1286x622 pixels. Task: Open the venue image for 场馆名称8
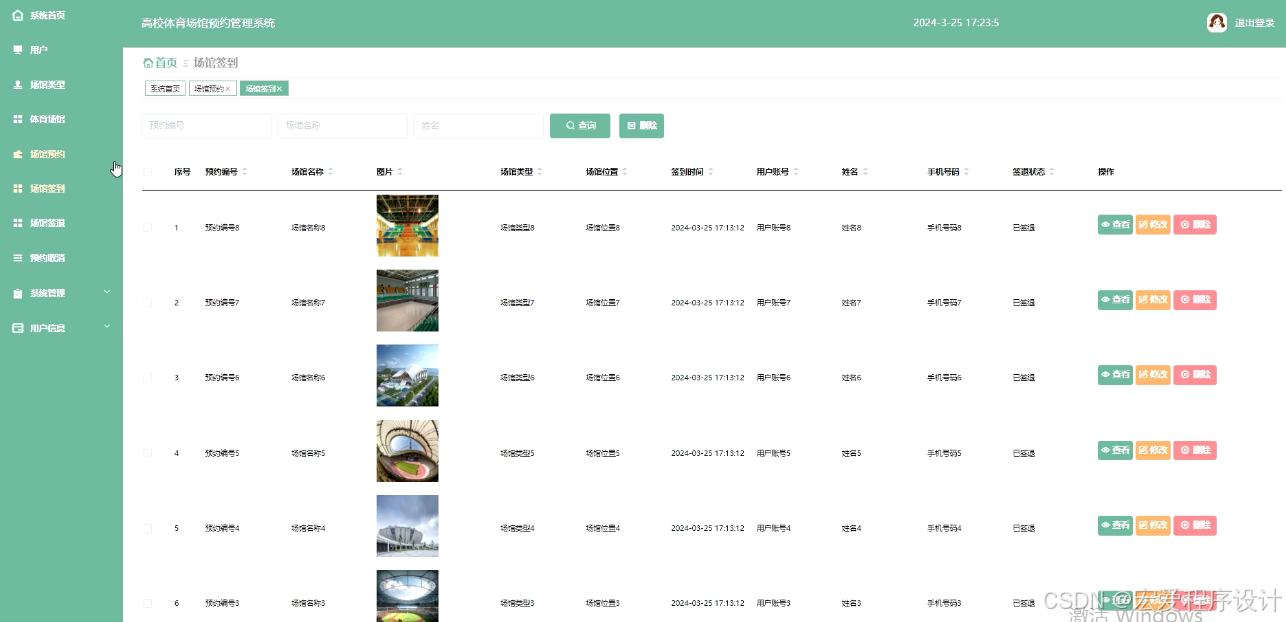(x=407, y=226)
